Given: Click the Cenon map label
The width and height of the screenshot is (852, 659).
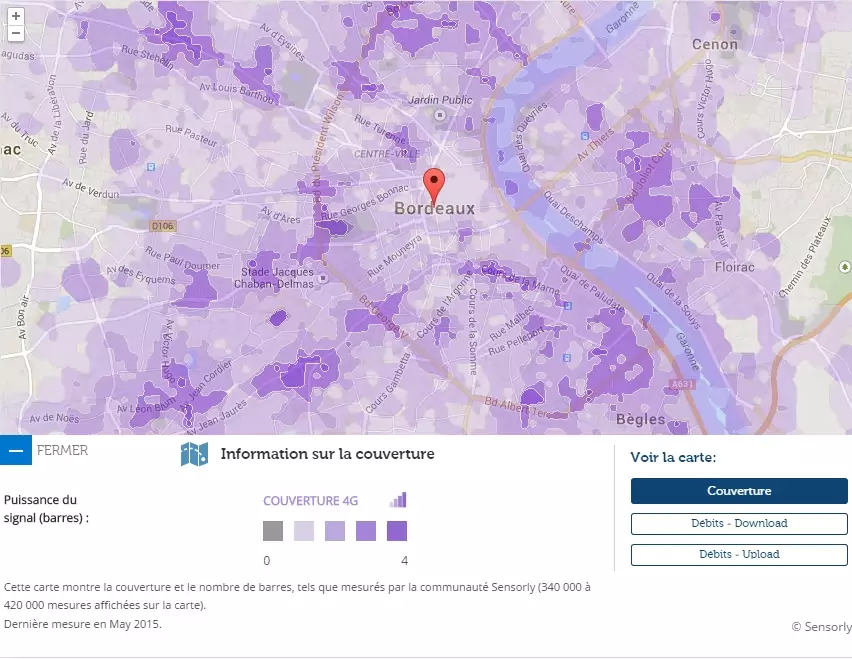Looking at the screenshot, I should click(715, 45).
